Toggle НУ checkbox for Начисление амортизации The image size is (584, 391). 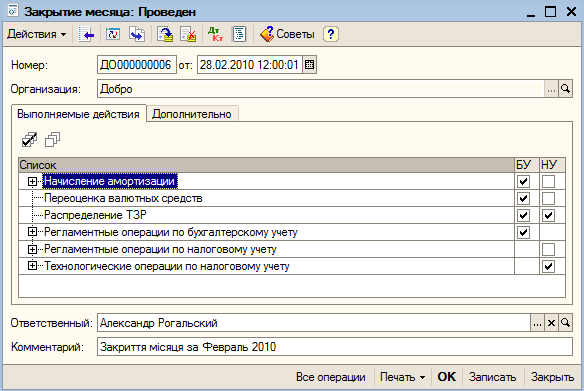point(548,181)
